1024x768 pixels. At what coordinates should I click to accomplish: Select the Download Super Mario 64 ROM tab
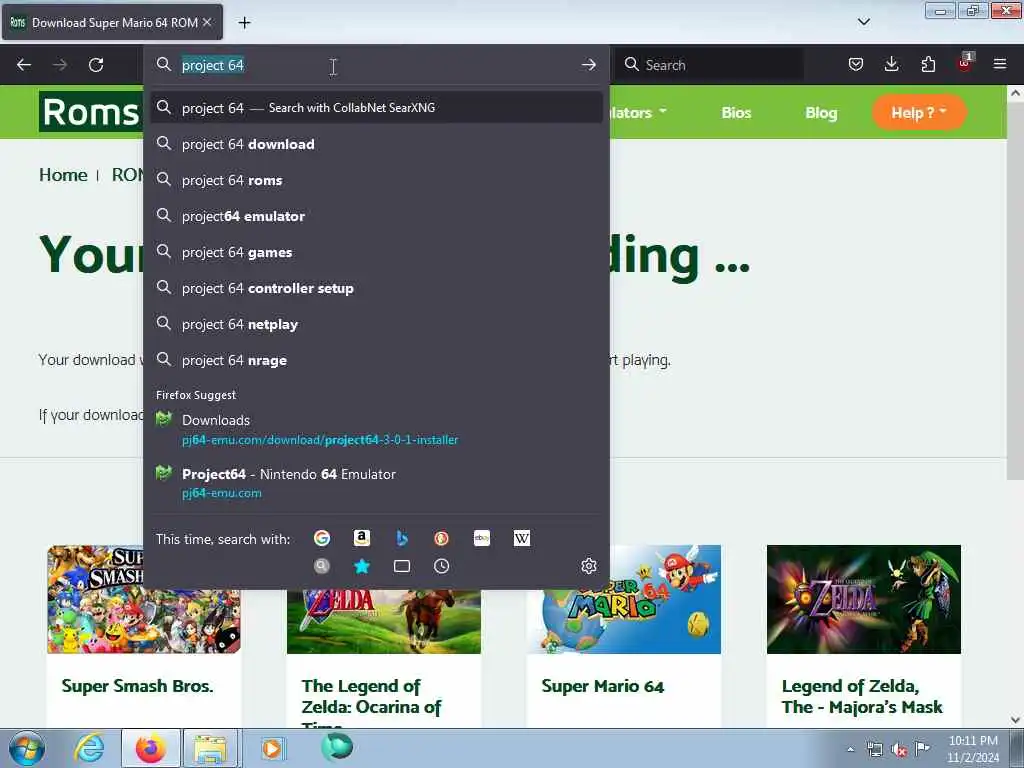click(112, 22)
